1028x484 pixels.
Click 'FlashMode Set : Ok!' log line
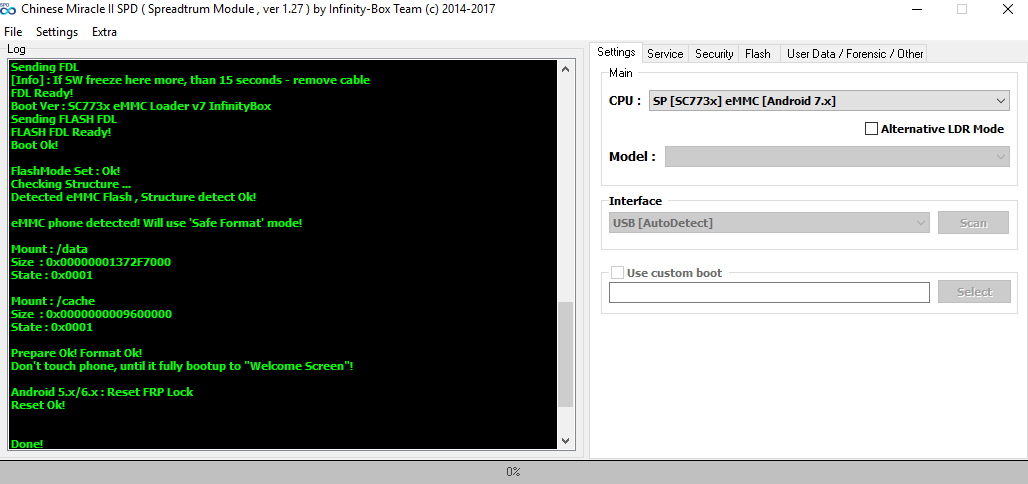tap(66, 171)
